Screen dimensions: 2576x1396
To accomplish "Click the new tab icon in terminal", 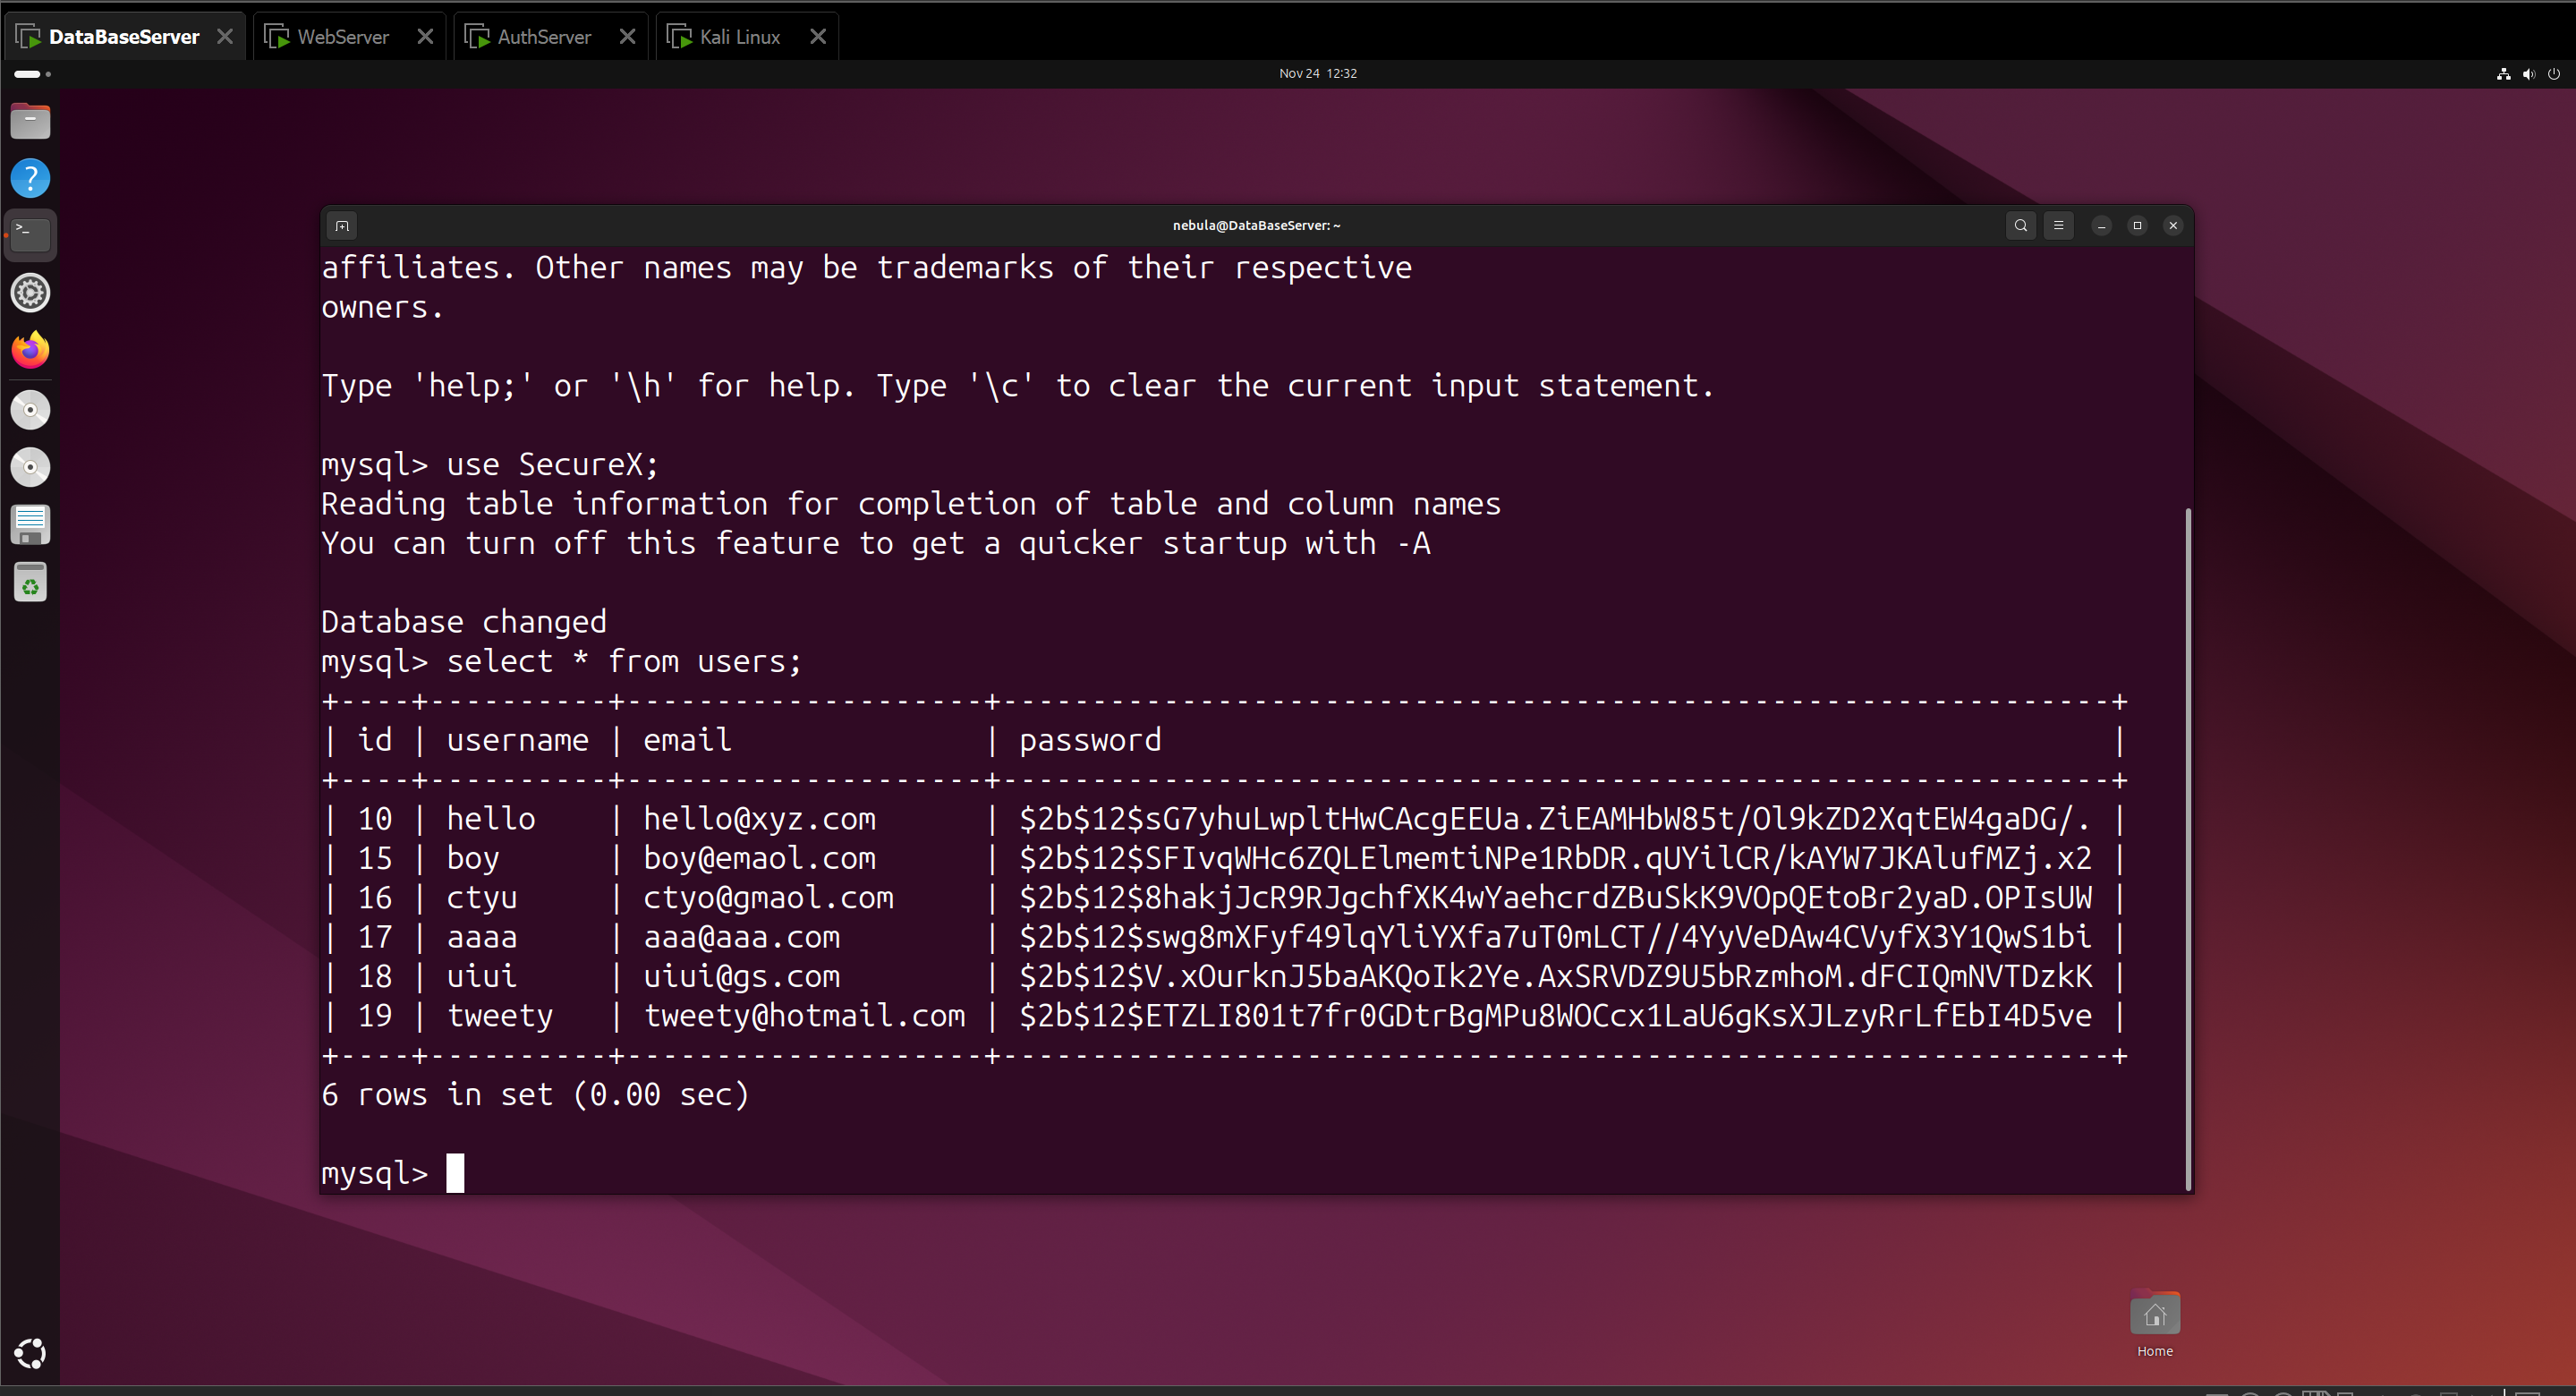I will click(342, 226).
